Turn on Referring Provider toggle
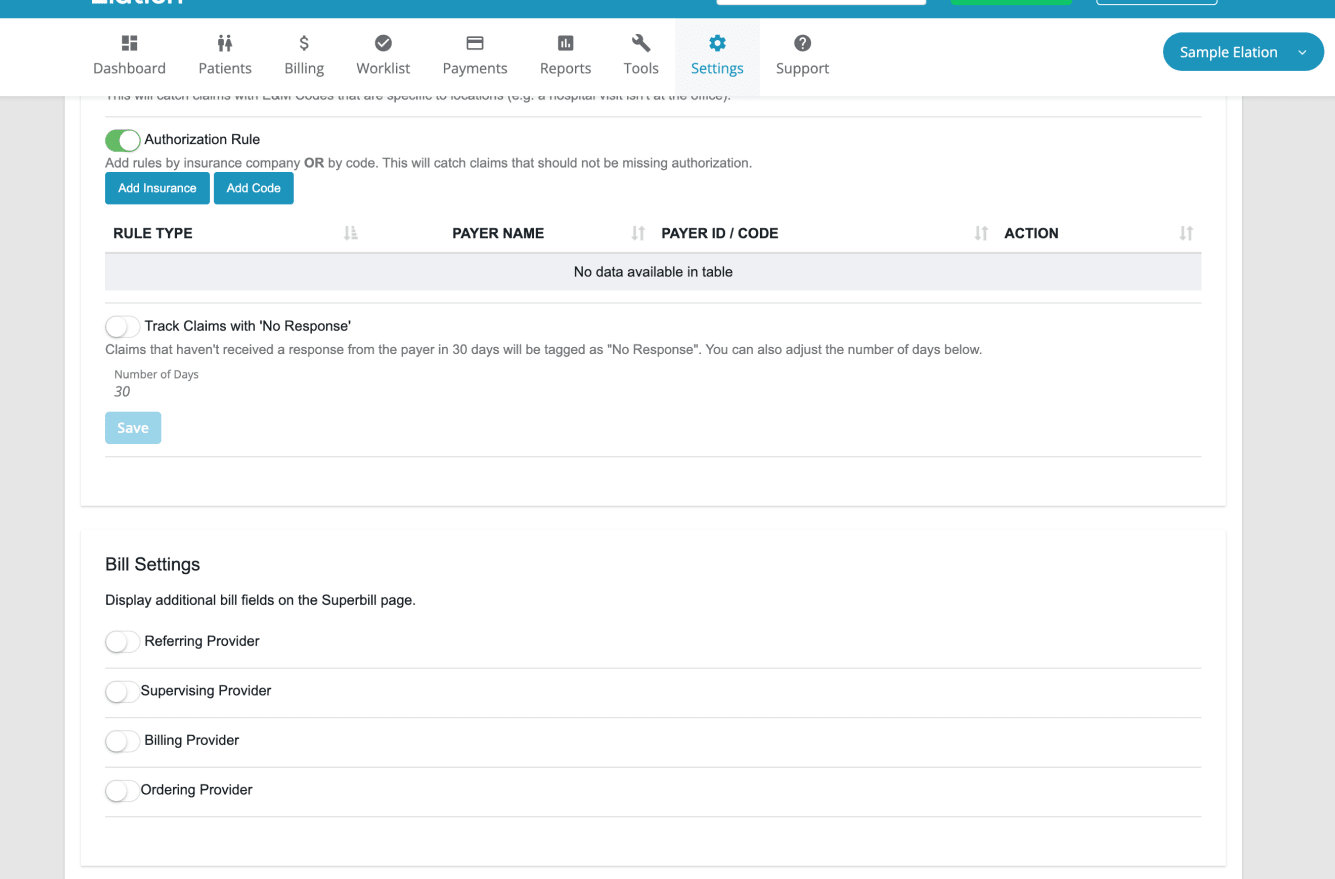Screen dimensions: 1335x879 tap(122, 641)
